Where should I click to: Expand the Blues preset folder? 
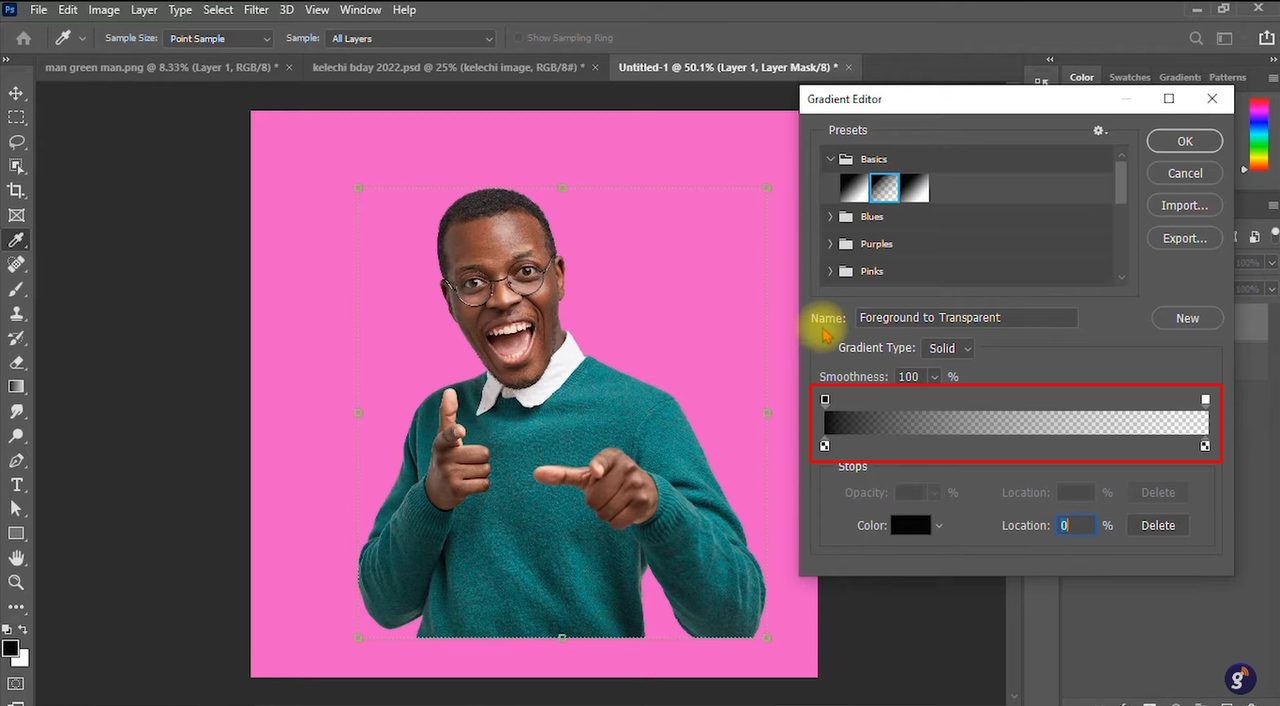click(x=830, y=217)
